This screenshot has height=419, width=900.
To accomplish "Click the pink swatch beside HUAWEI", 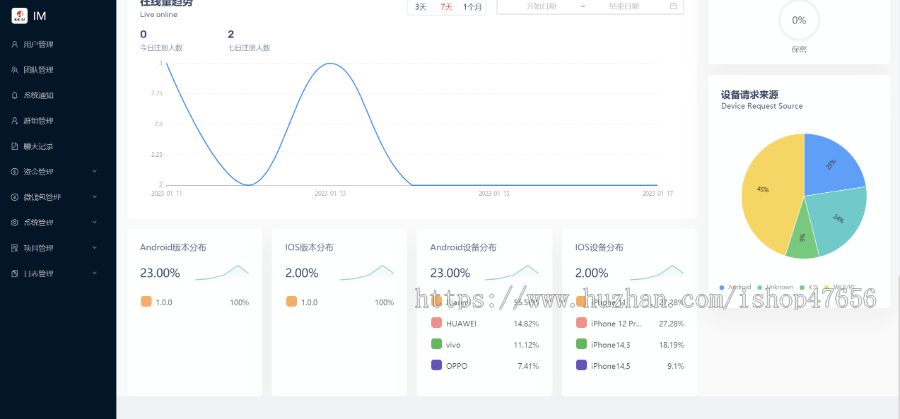I will pos(436,323).
